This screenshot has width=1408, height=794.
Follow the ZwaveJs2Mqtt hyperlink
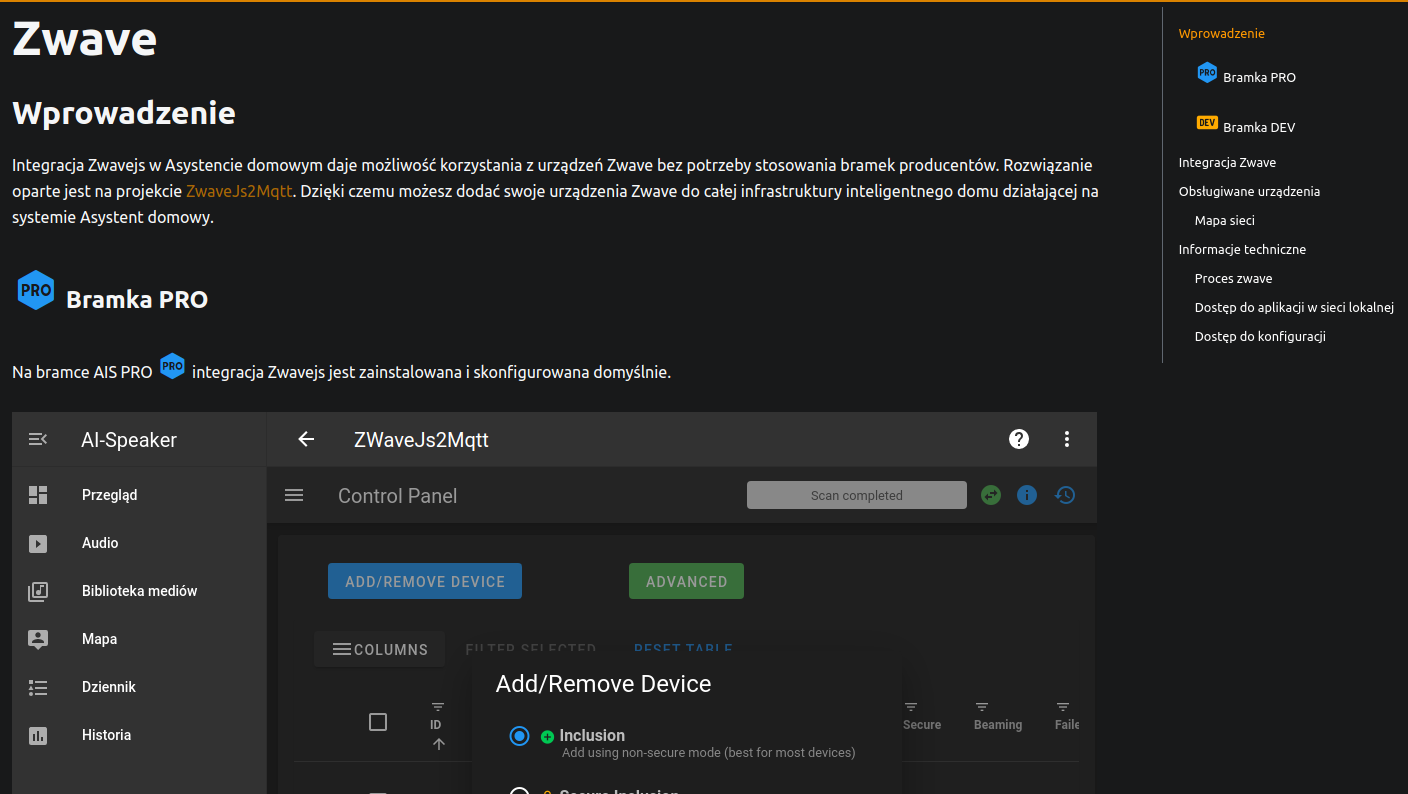tap(240, 190)
